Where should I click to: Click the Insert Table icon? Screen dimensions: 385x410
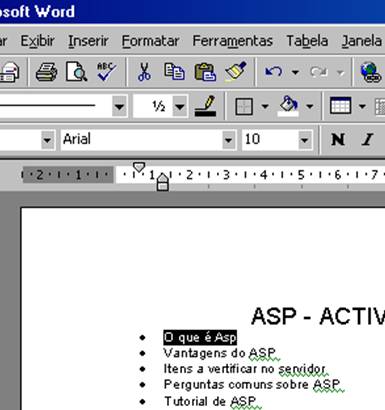[340, 106]
